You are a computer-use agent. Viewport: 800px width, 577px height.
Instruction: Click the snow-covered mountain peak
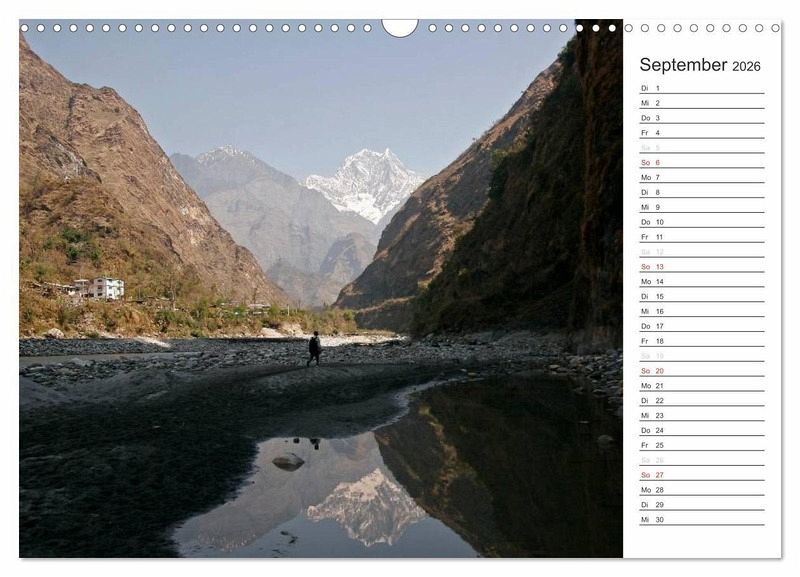pyautogui.click(x=366, y=183)
